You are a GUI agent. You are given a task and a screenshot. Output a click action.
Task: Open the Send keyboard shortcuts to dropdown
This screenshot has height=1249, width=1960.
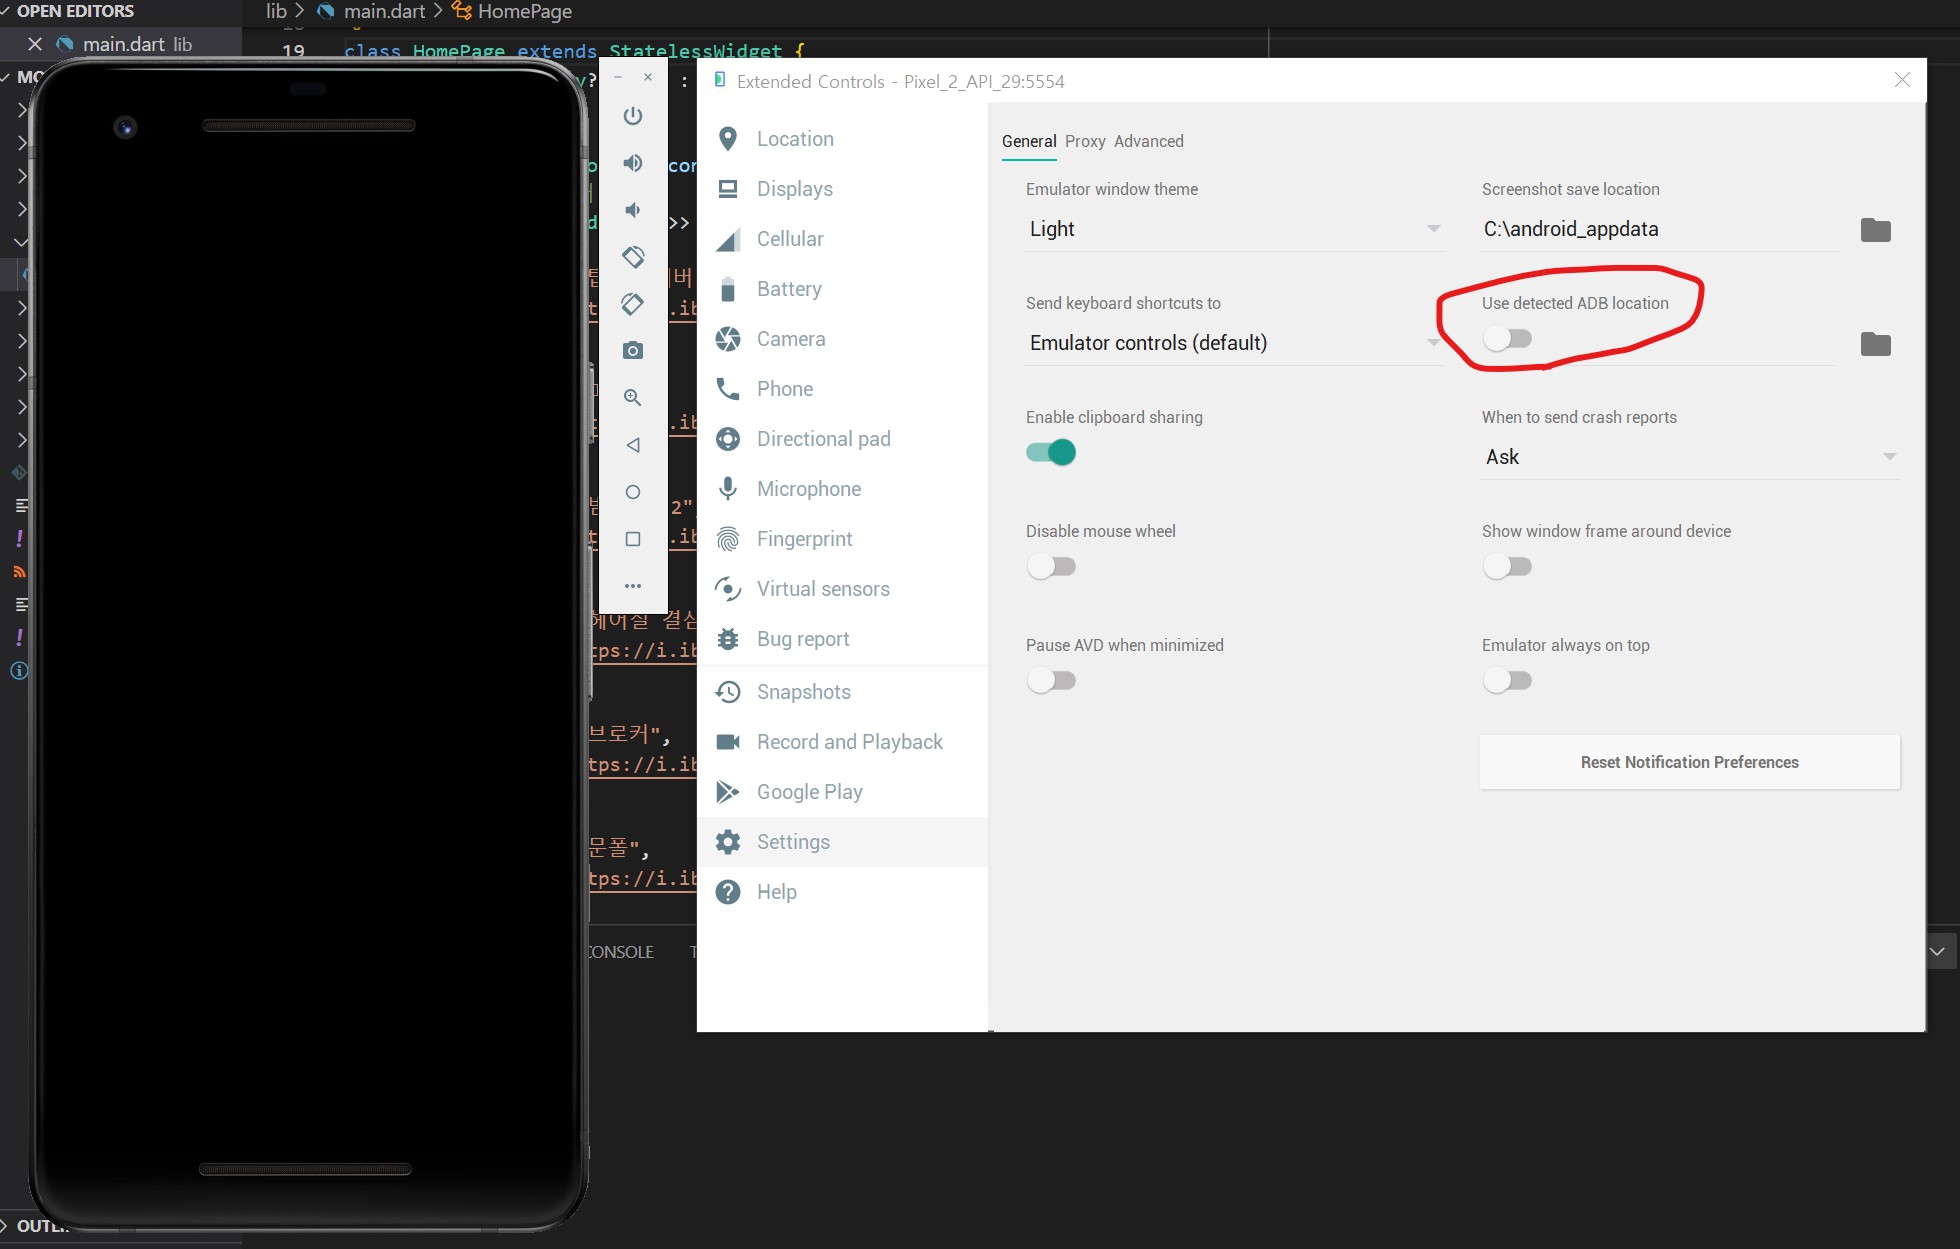click(1234, 343)
